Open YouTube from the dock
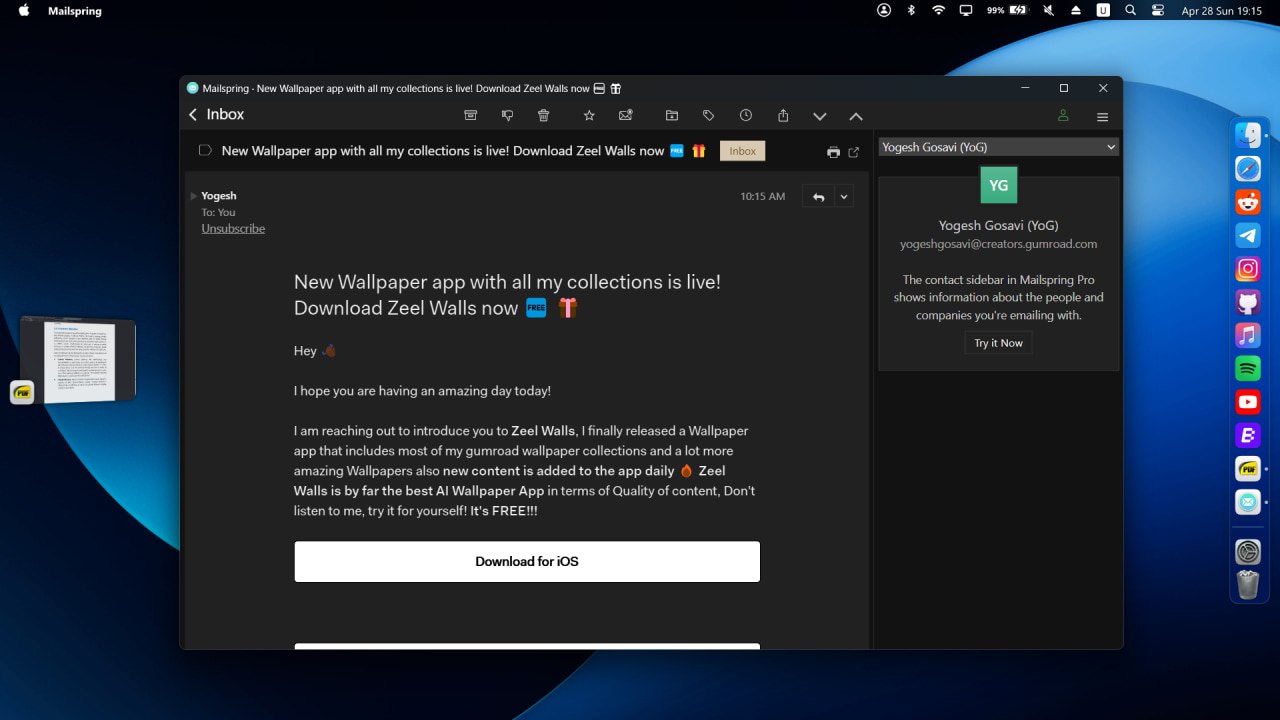Viewport: 1280px width, 720px height. point(1248,402)
